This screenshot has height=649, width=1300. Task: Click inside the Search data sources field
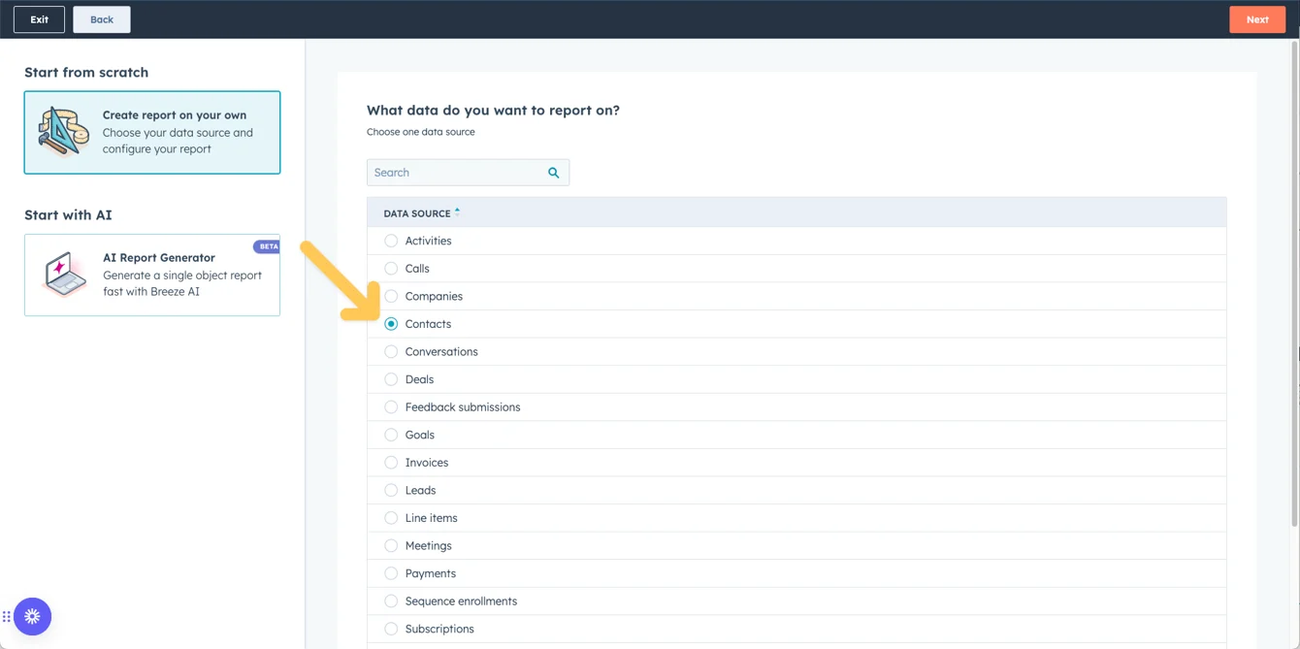(x=450, y=172)
